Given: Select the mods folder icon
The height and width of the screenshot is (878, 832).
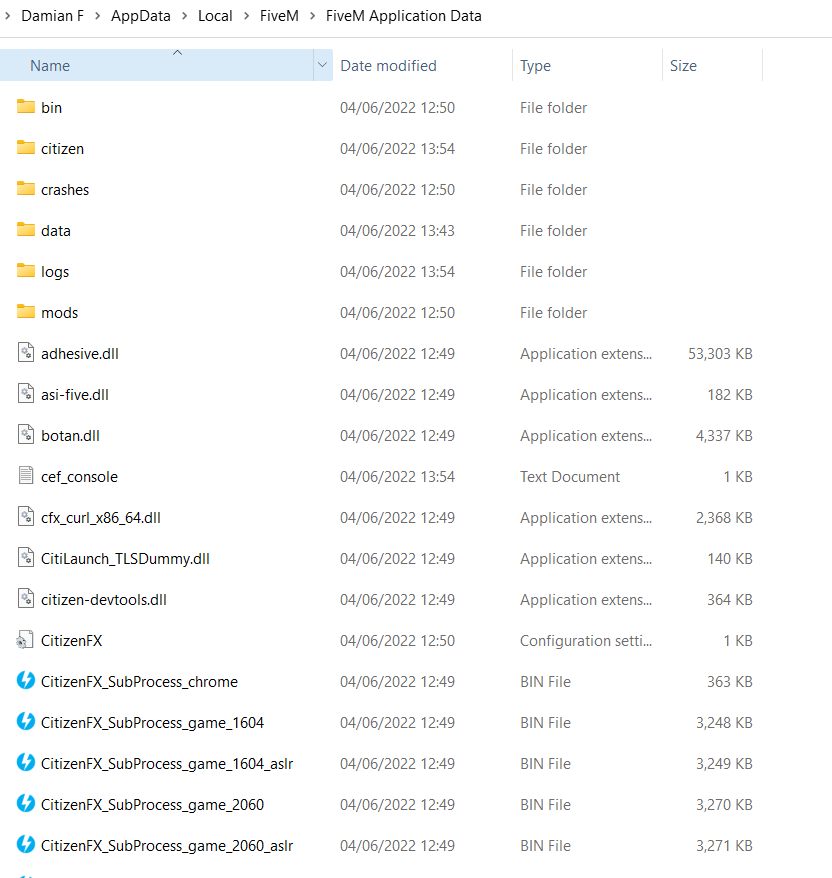Looking at the screenshot, I should [26, 311].
